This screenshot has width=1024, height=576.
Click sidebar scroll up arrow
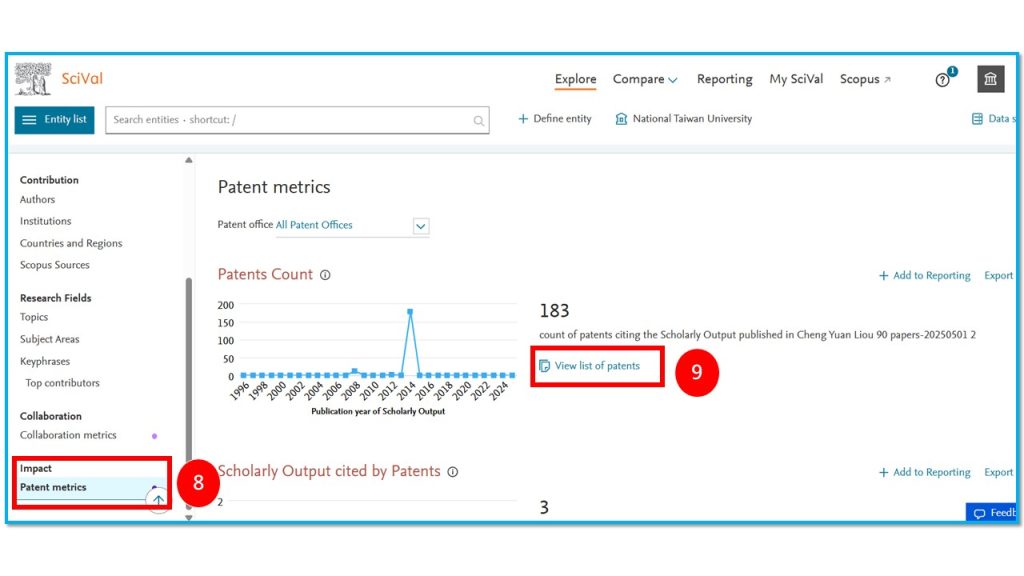point(189,160)
